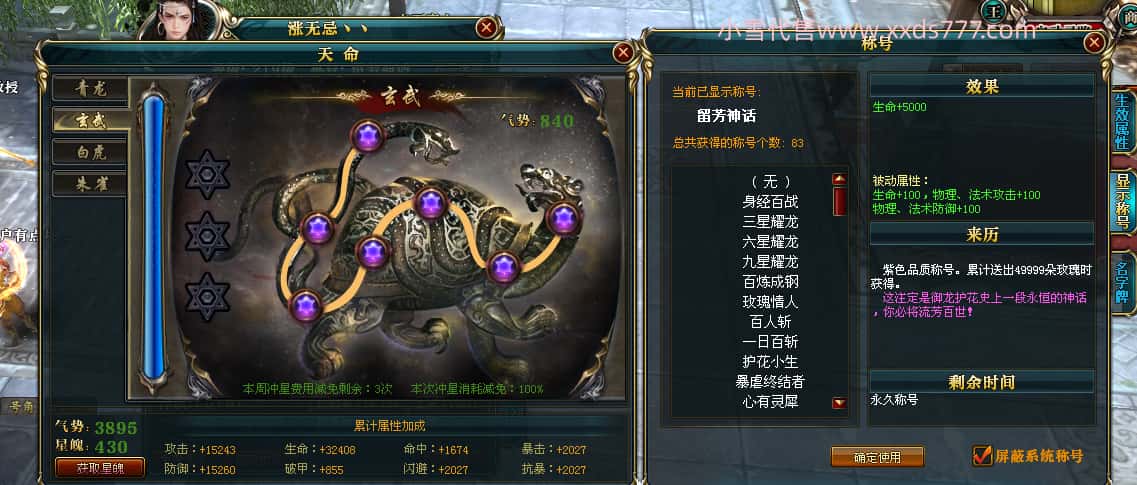Open the 朱雀 tab
This screenshot has width=1137, height=485.
click(91, 184)
